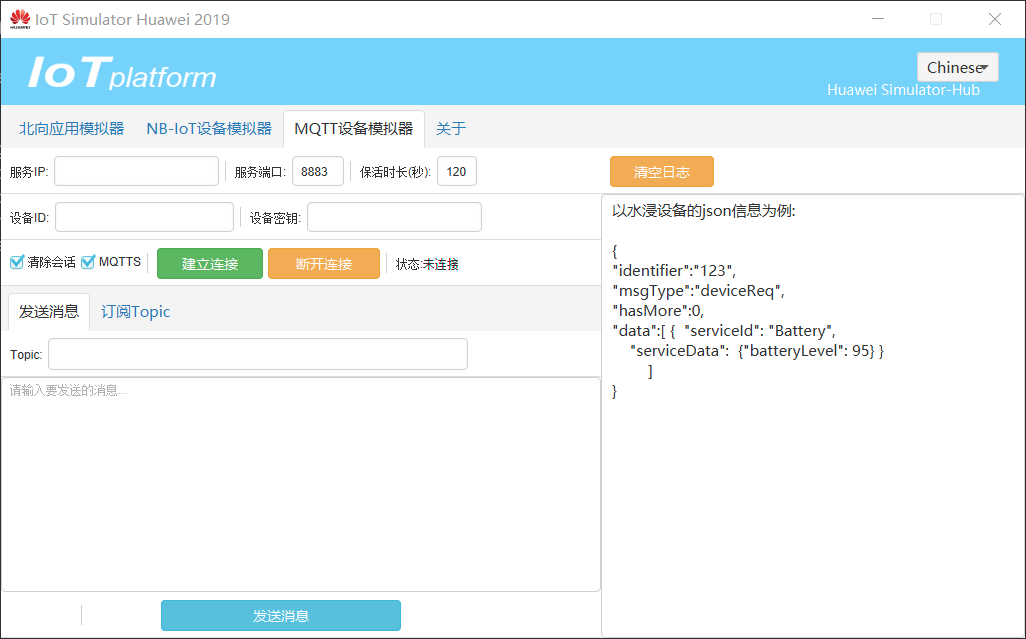Click the "identifier":"123" line in log
The width and height of the screenshot is (1026, 639).
[674, 270]
